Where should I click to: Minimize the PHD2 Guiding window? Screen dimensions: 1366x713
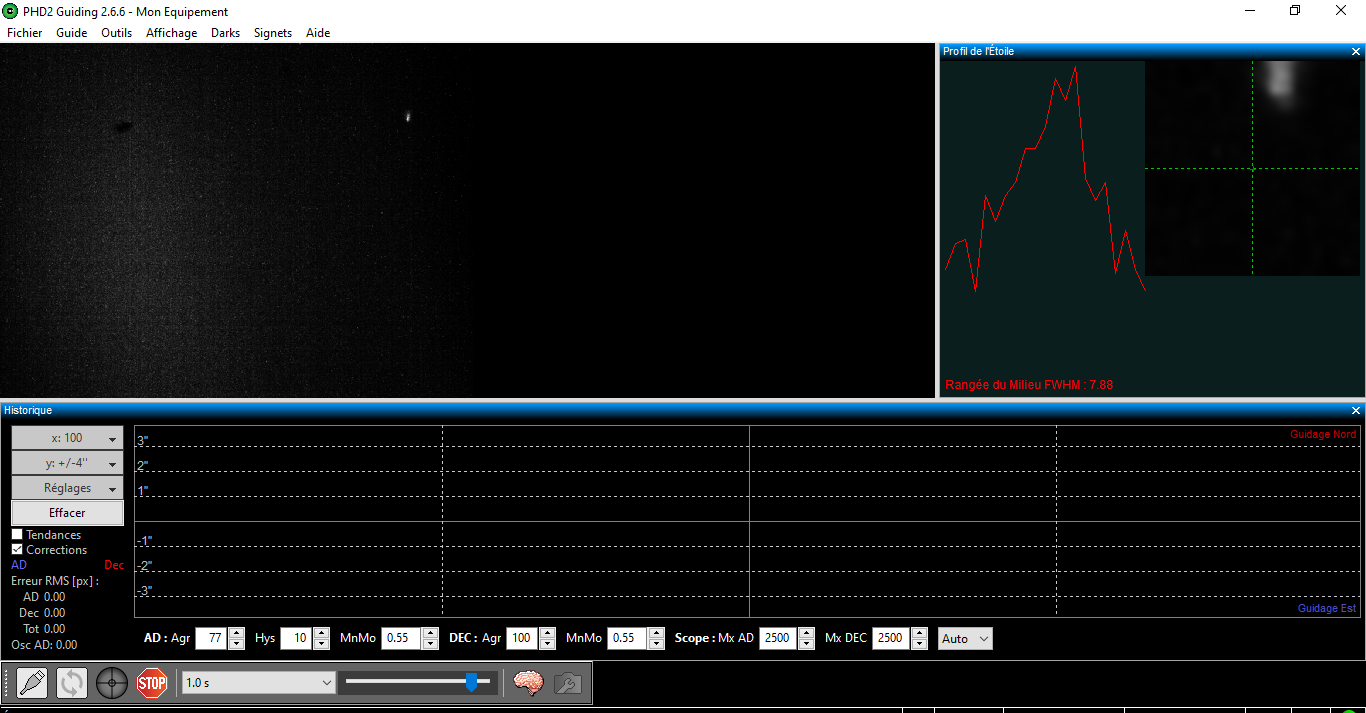(x=1250, y=11)
